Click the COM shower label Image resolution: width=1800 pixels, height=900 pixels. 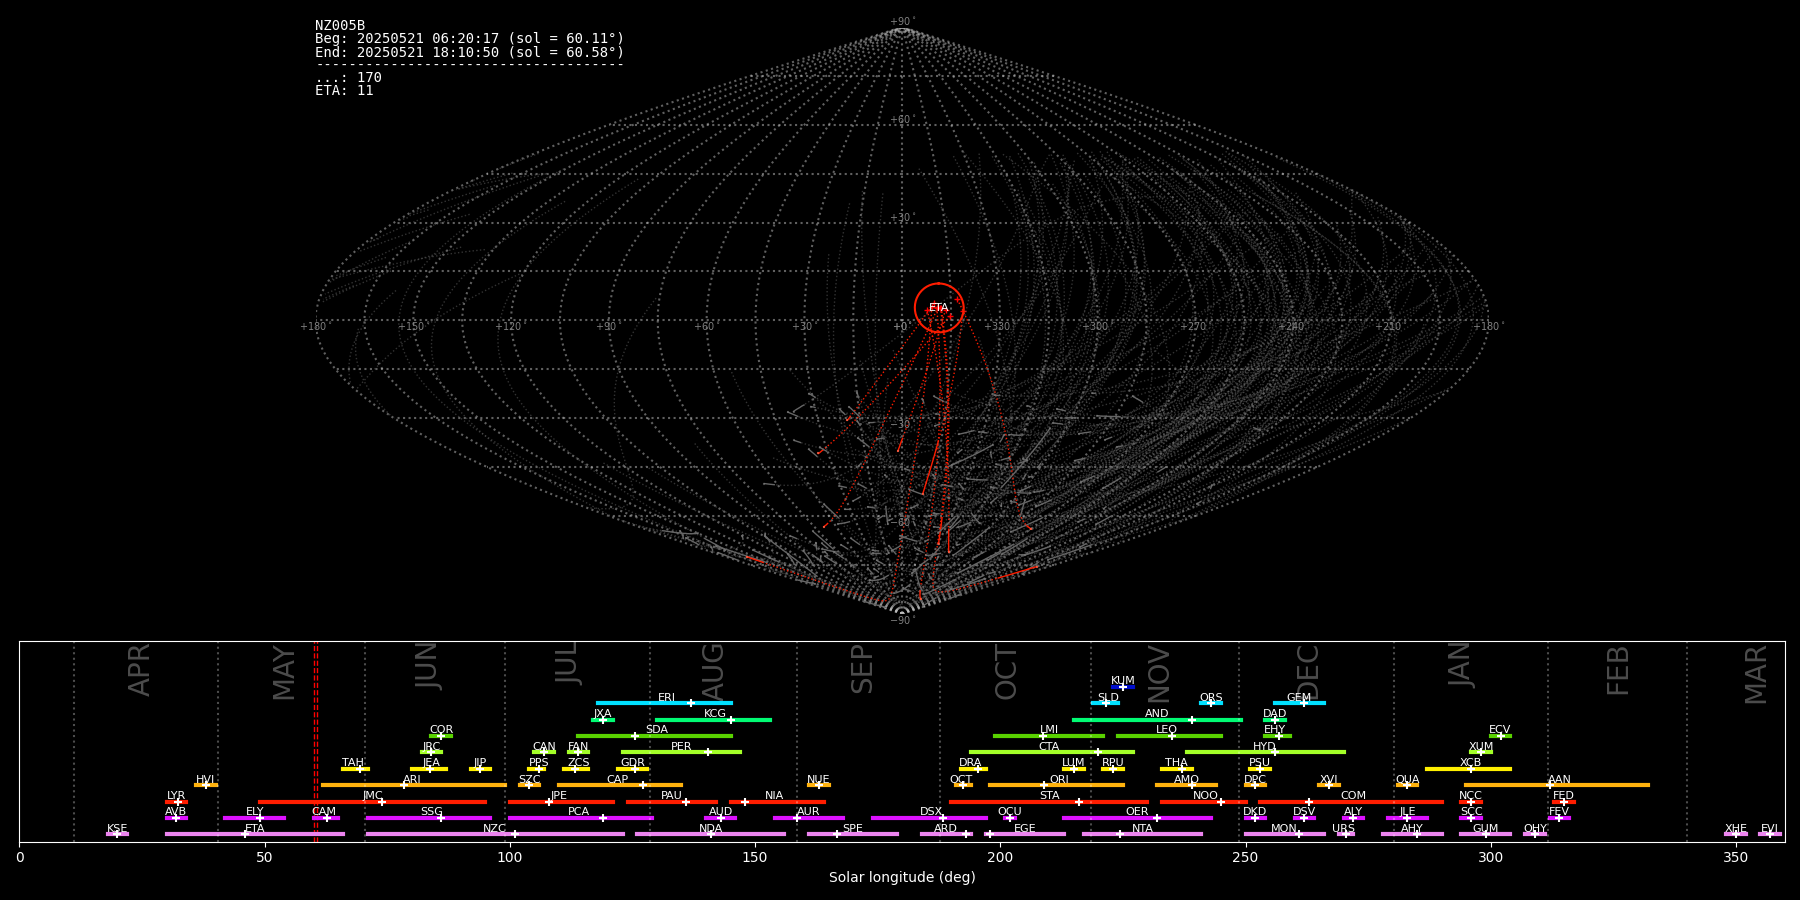pos(1353,796)
